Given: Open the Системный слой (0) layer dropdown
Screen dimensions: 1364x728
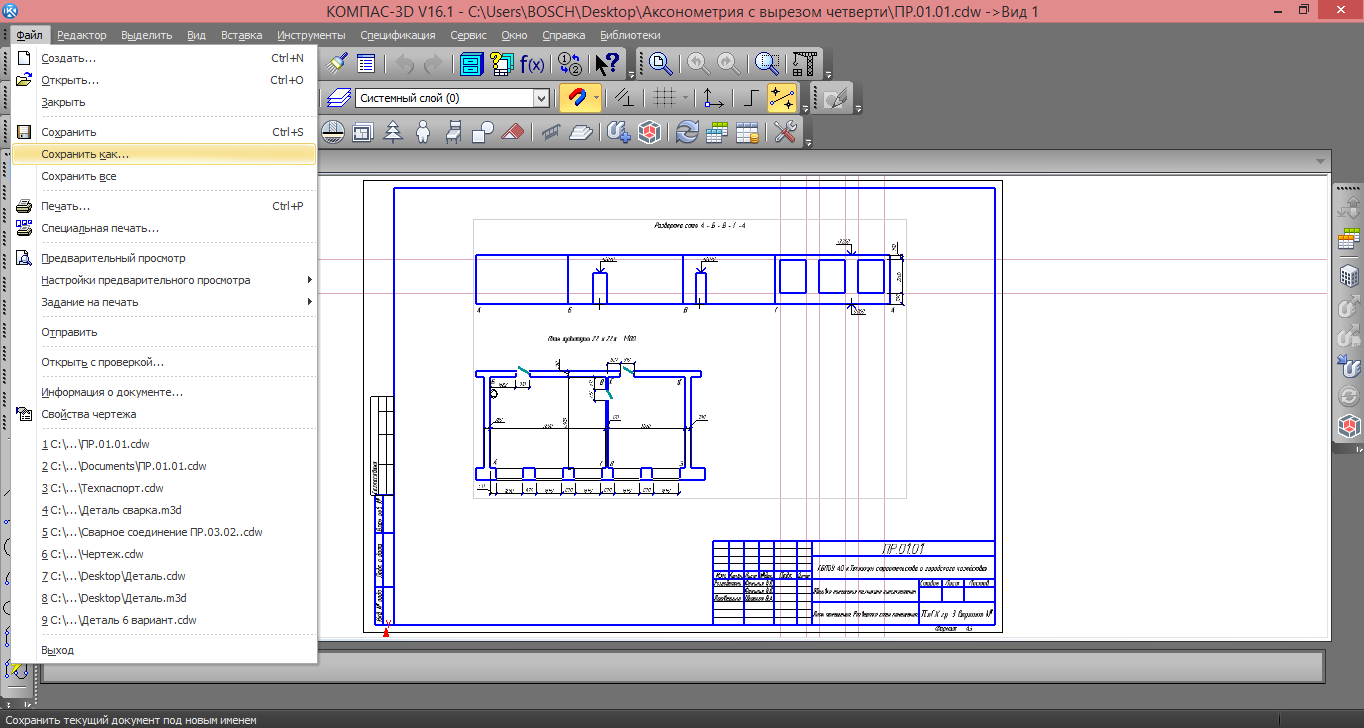Looking at the screenshot, I should click(541, 98).
